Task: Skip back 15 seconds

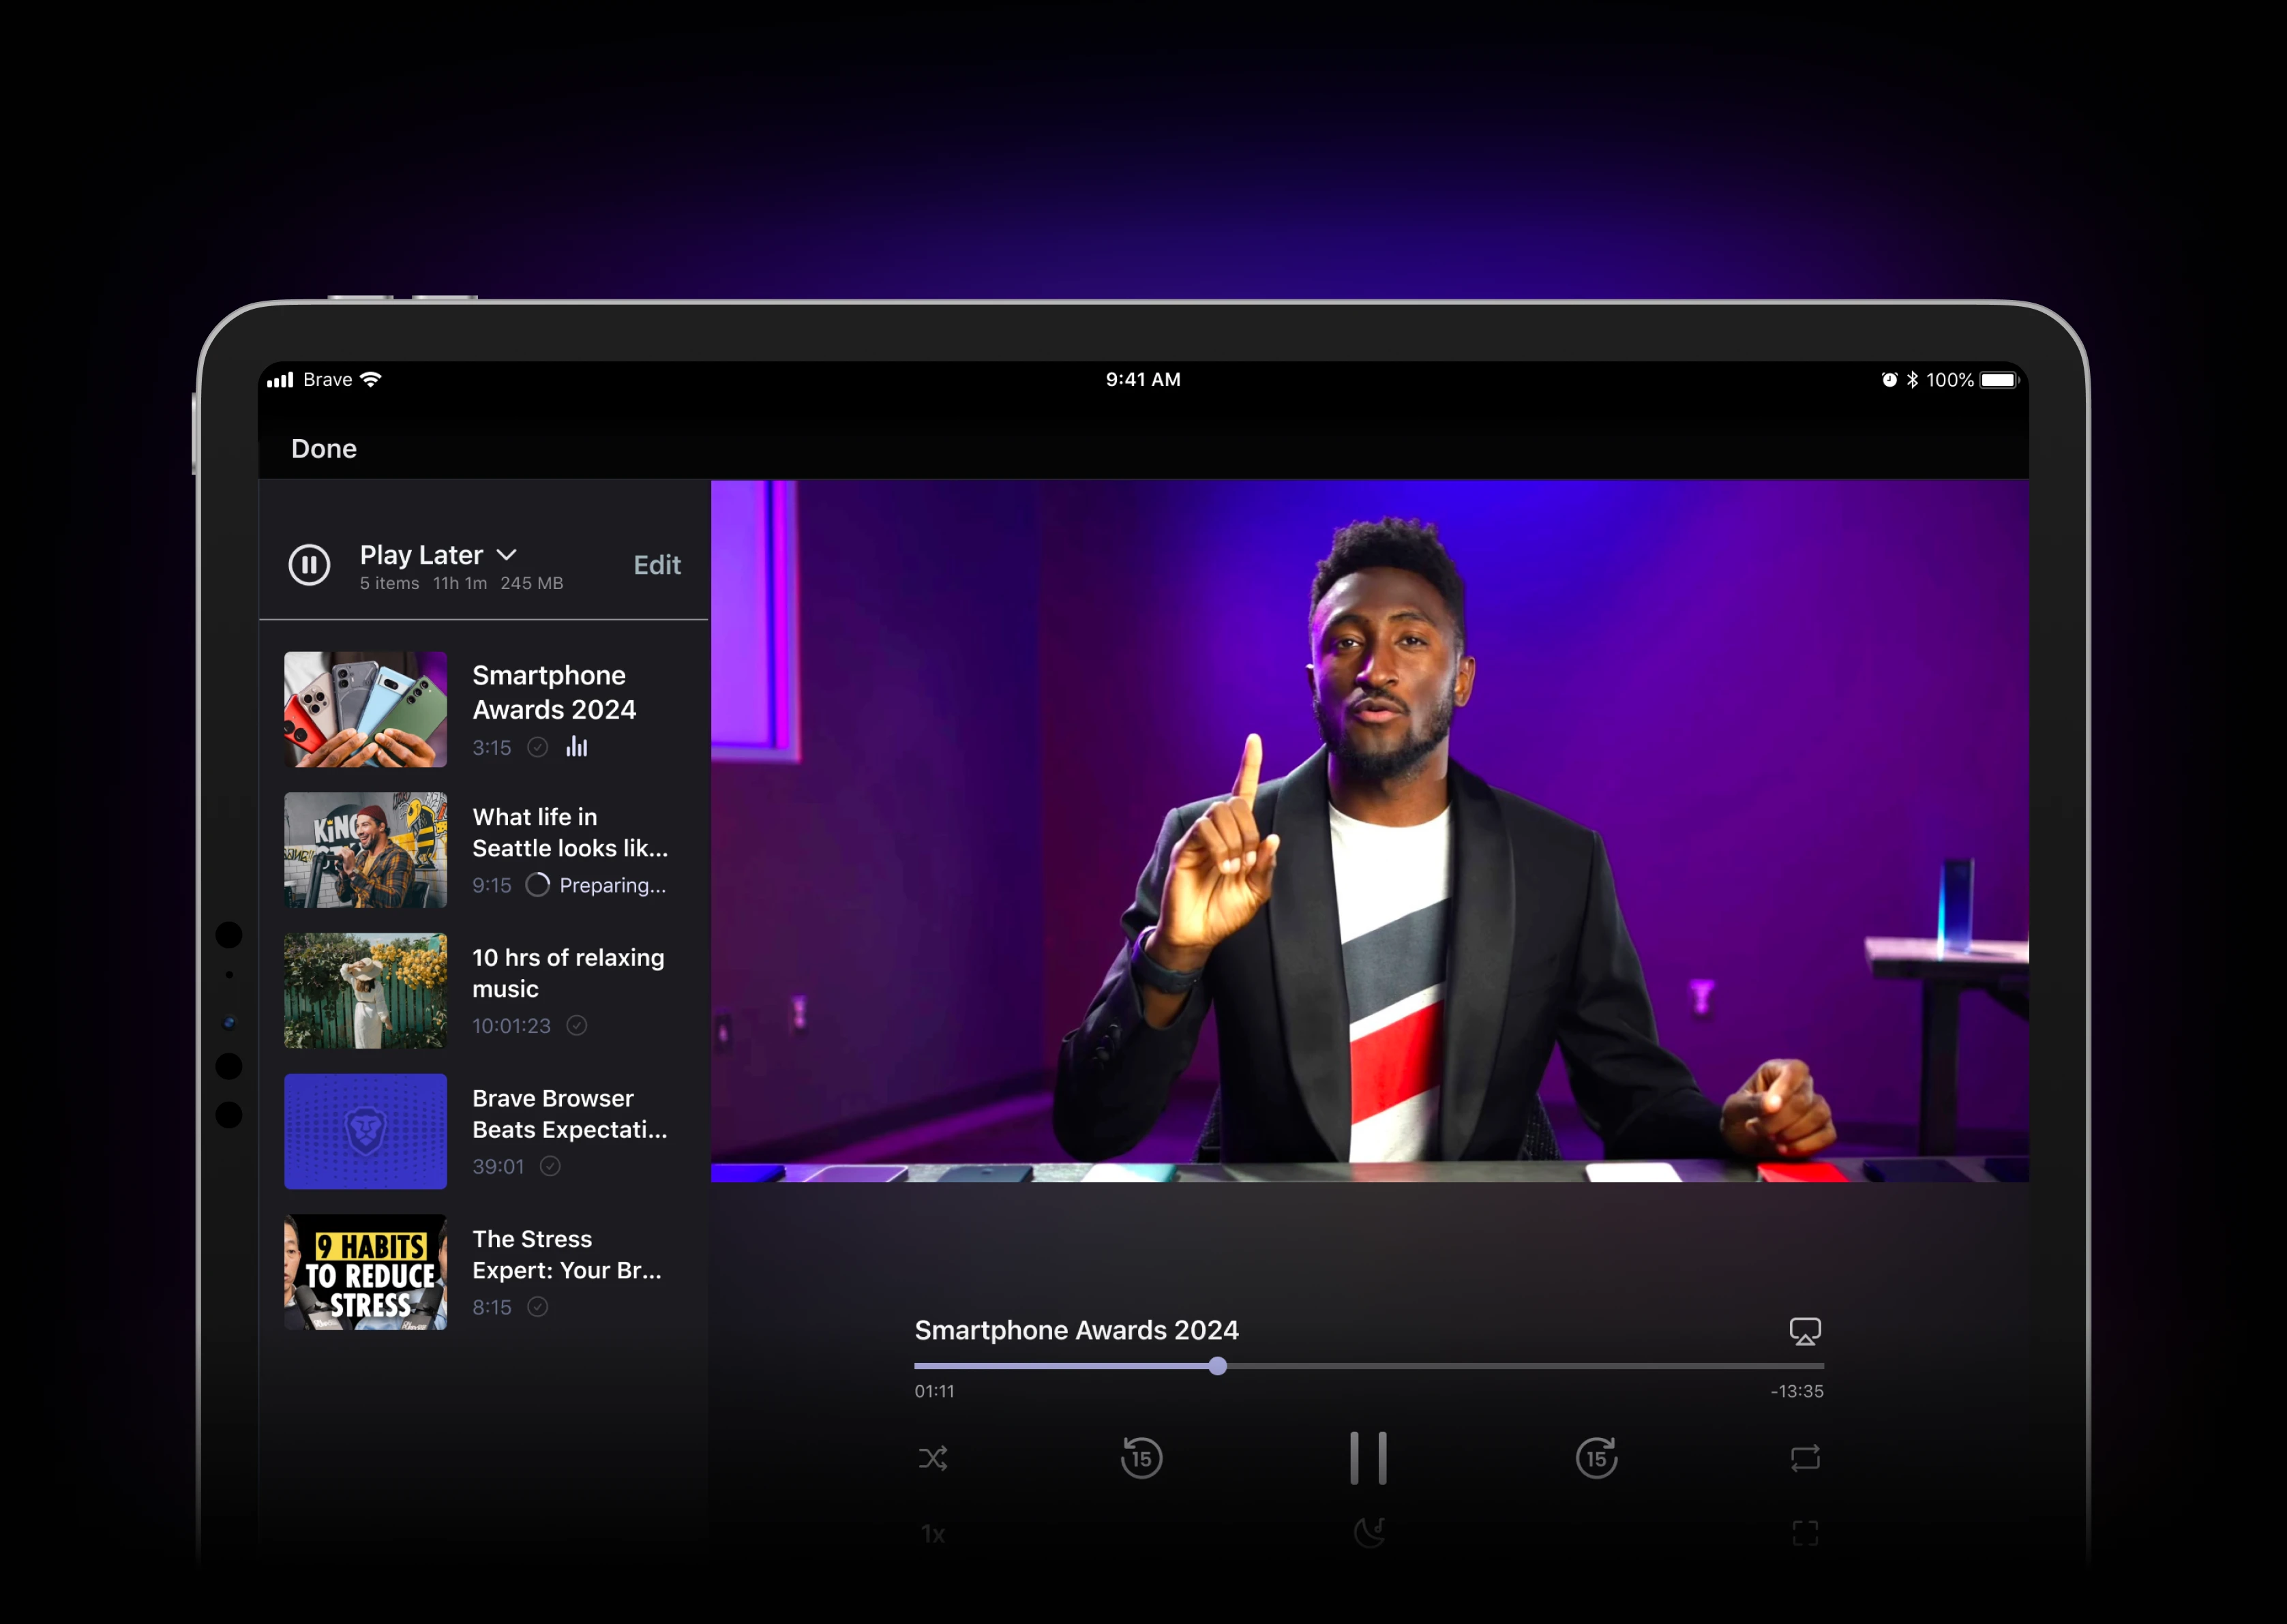Action: click(x=1141, y=1457)
